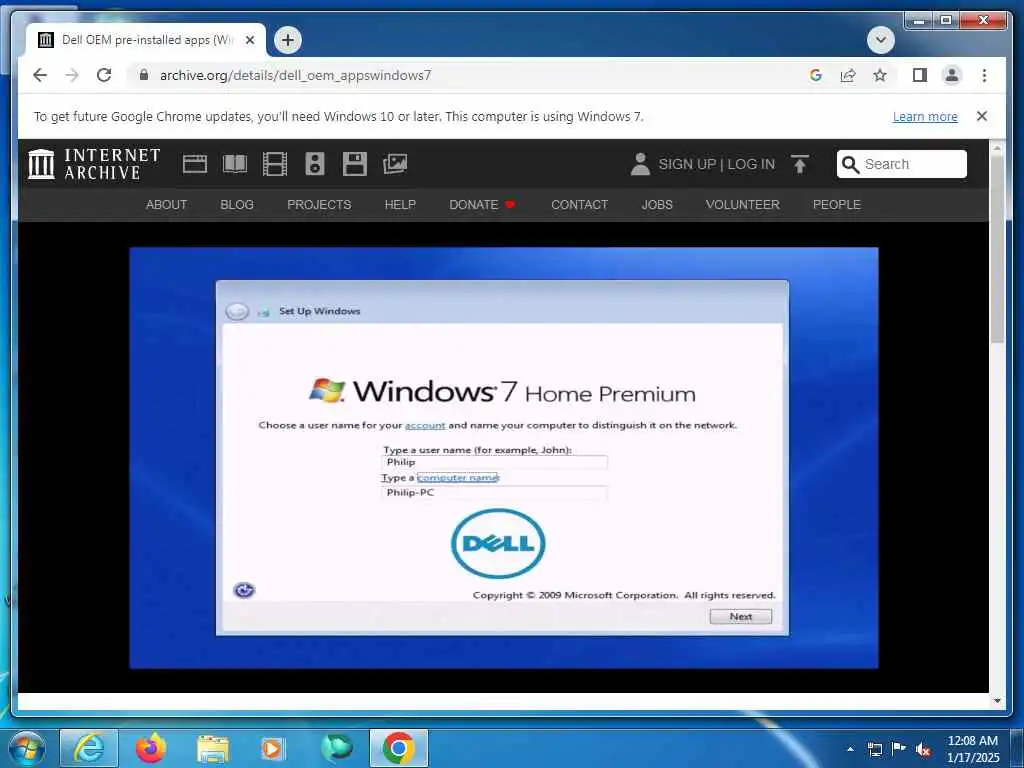Click the scrollbar down arrow
The height and width of the screenshot is (768, 1024).
(997, 701)
